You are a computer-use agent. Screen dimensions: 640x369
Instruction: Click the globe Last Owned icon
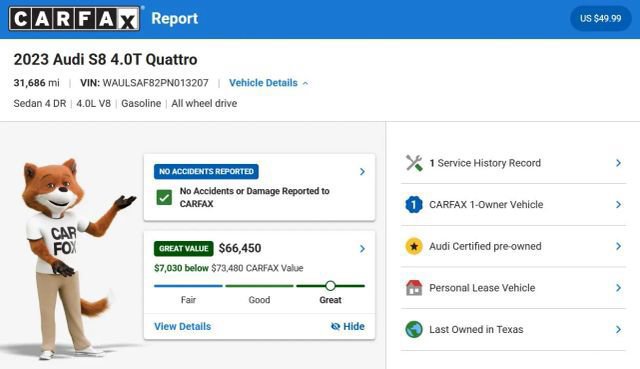tap(414, 329)
